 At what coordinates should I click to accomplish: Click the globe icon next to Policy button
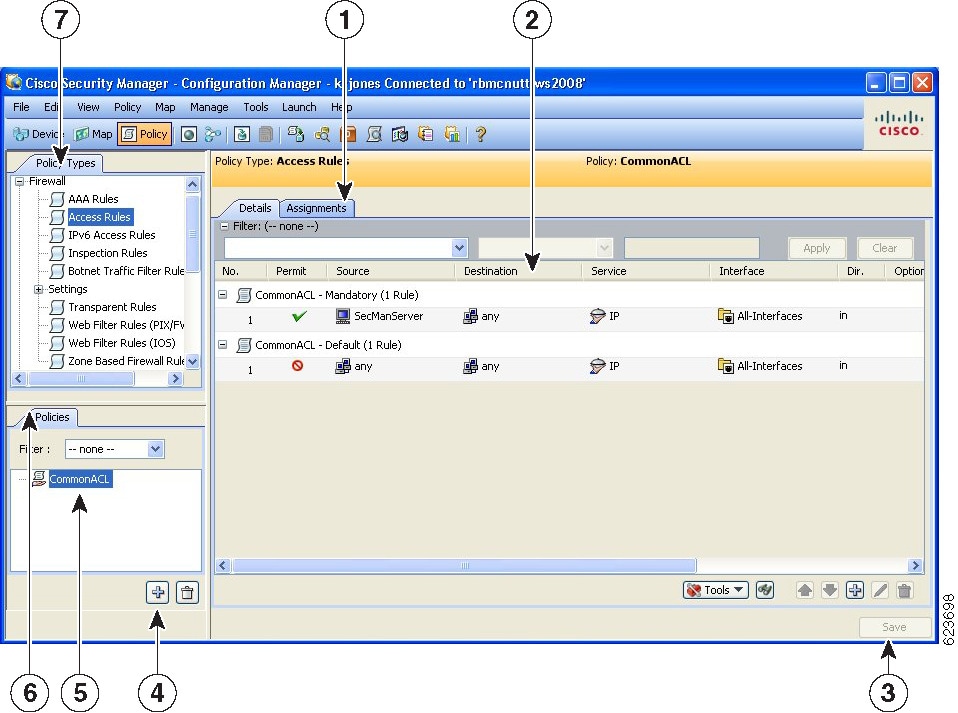tap(189, 134)
